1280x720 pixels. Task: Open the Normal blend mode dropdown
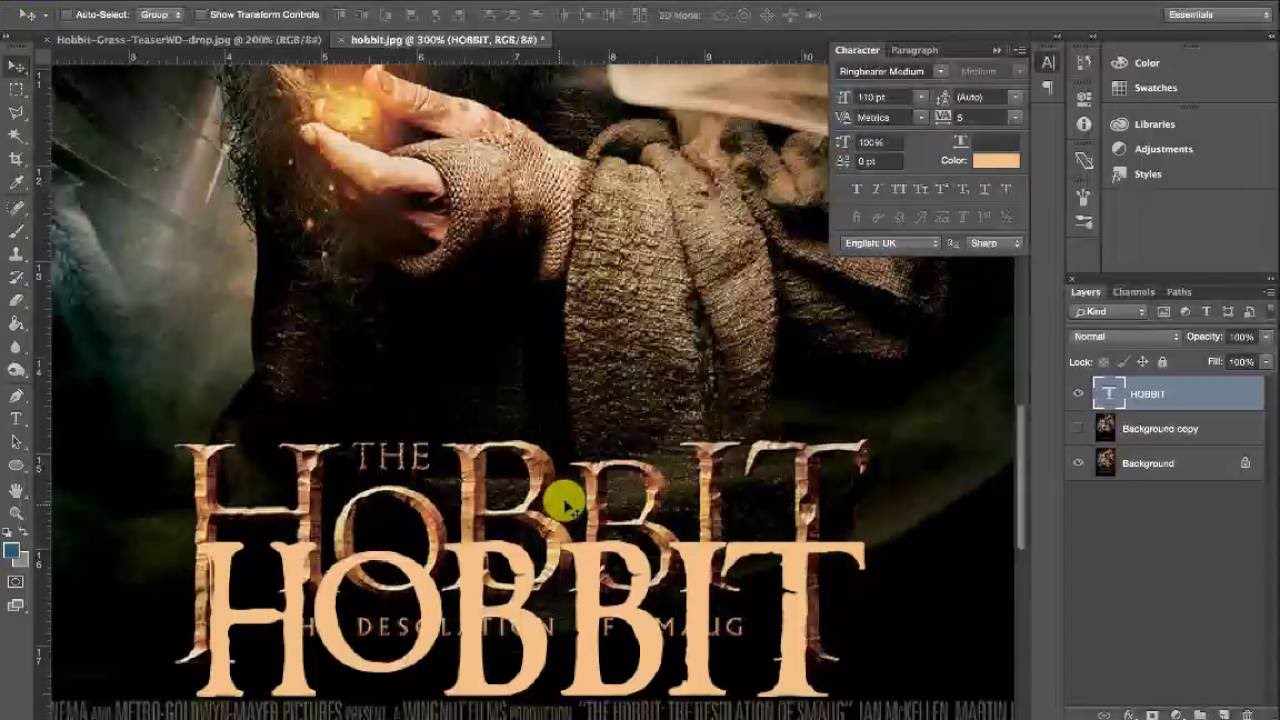1126,337
